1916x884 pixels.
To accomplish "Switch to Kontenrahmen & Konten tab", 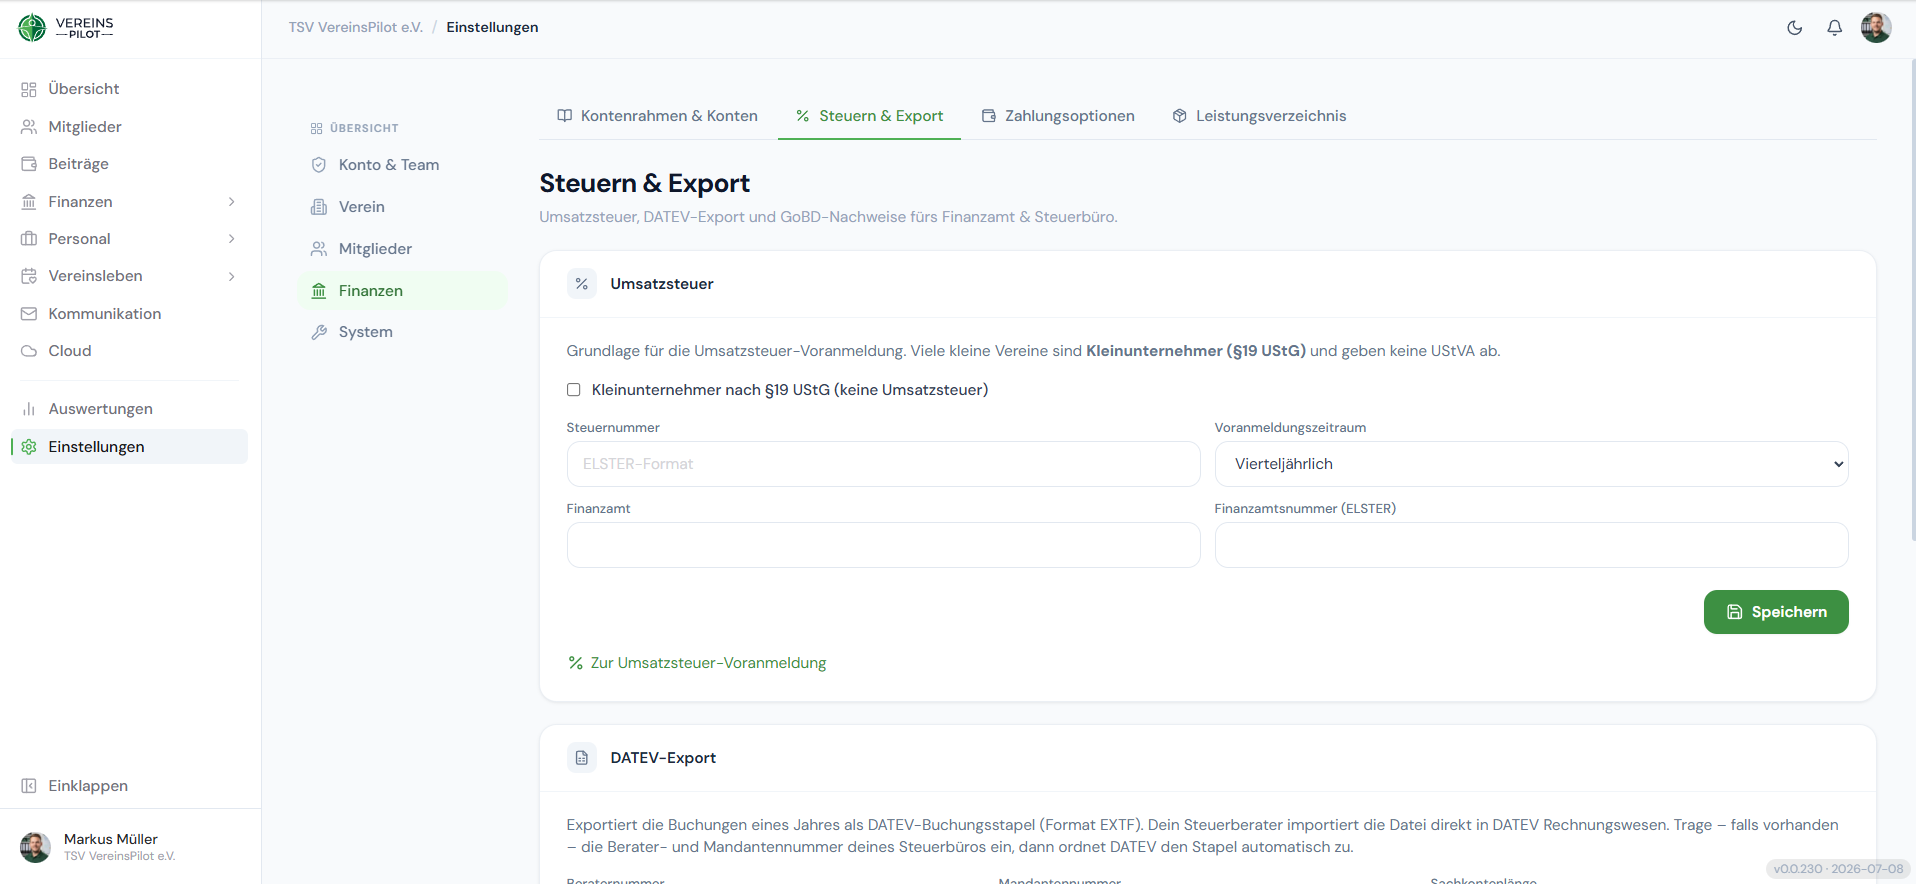I will (x=658, y=116).
